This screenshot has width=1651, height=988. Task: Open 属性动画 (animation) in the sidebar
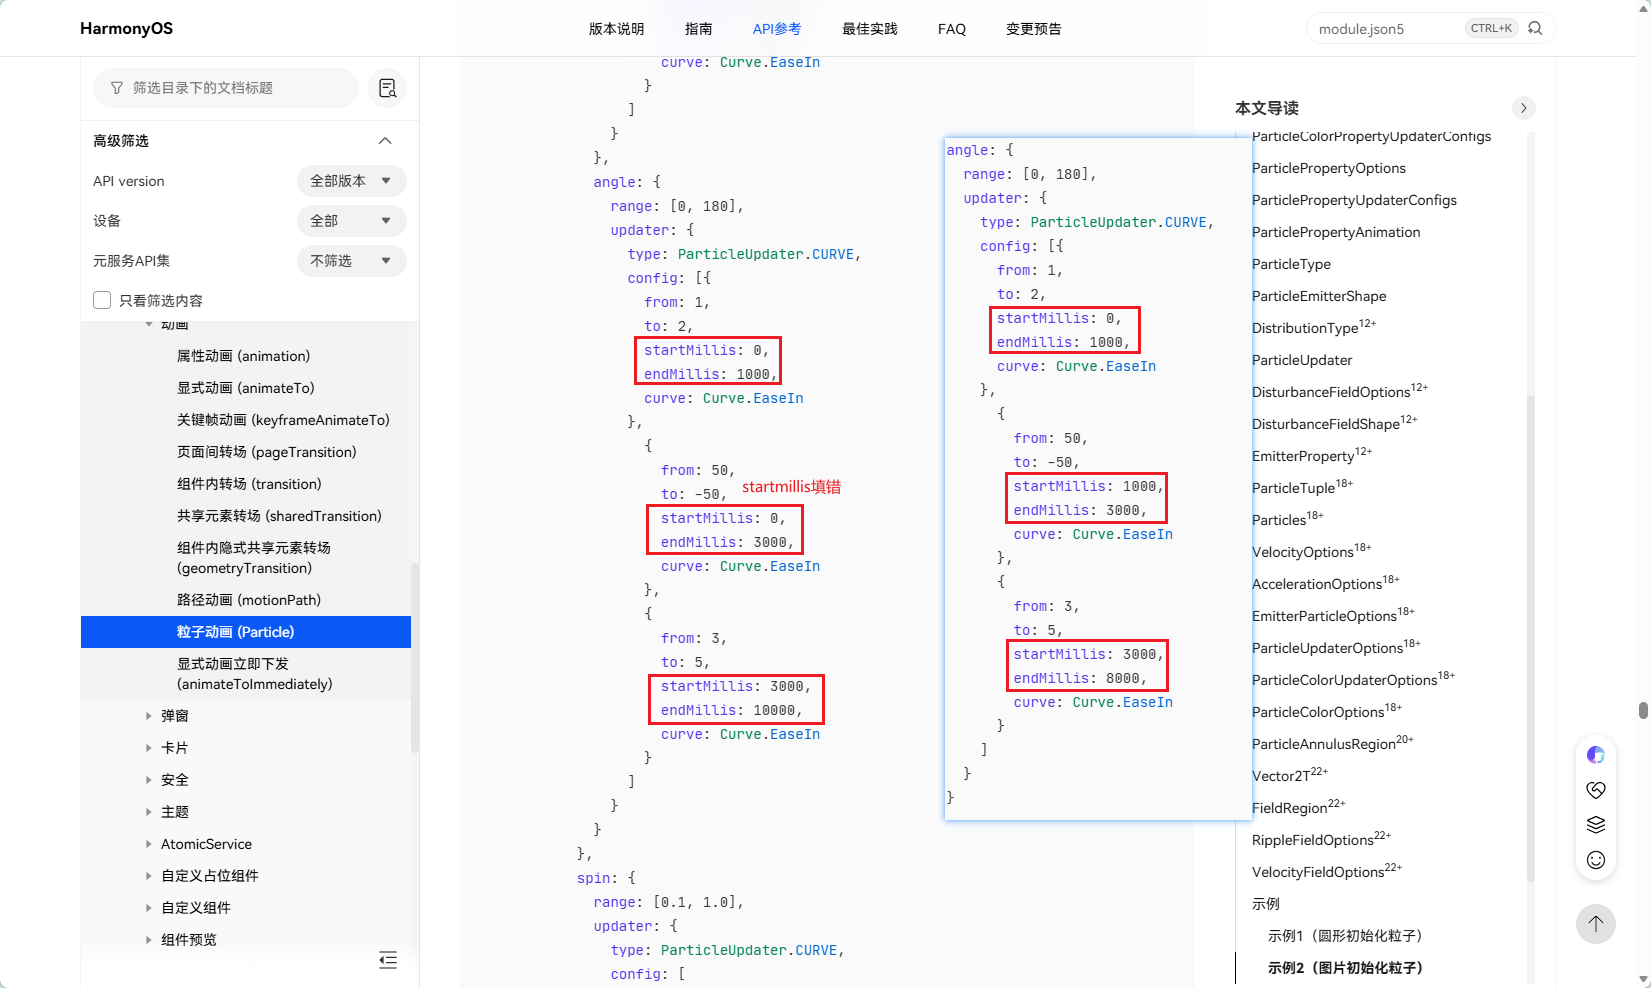(243, 356)
